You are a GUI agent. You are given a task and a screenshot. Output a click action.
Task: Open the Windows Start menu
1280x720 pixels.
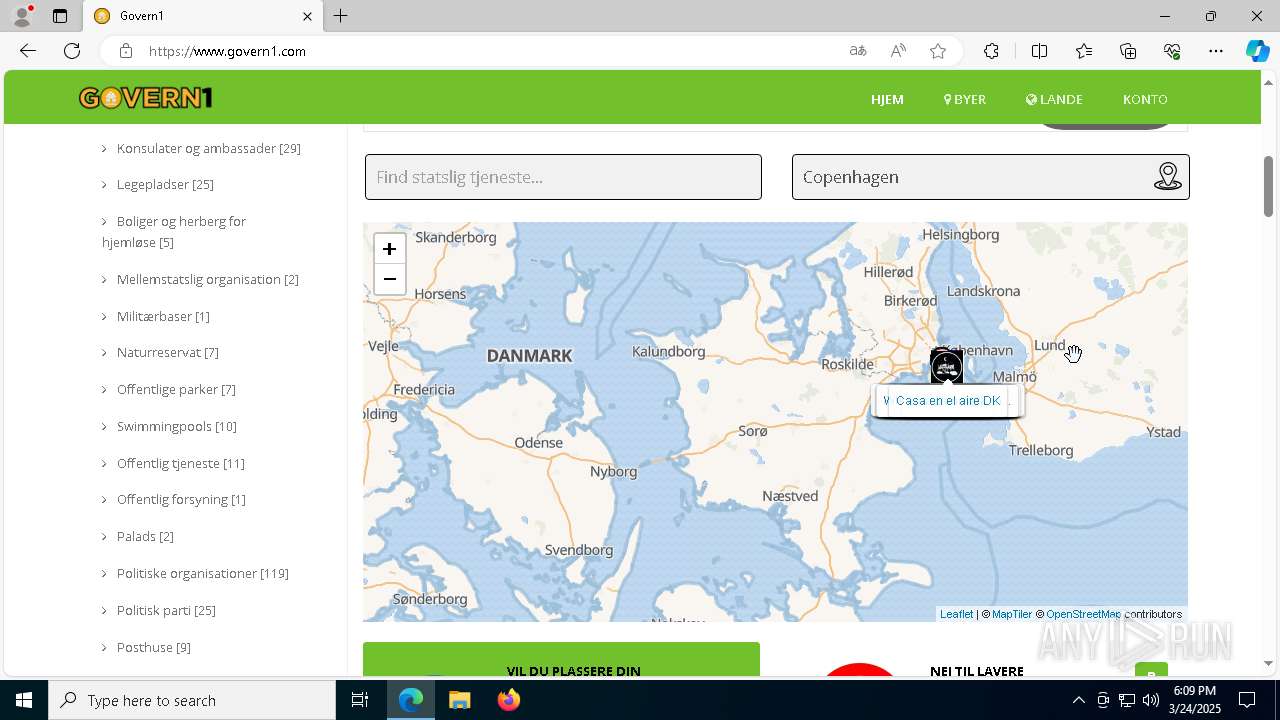tap(24, 700)
